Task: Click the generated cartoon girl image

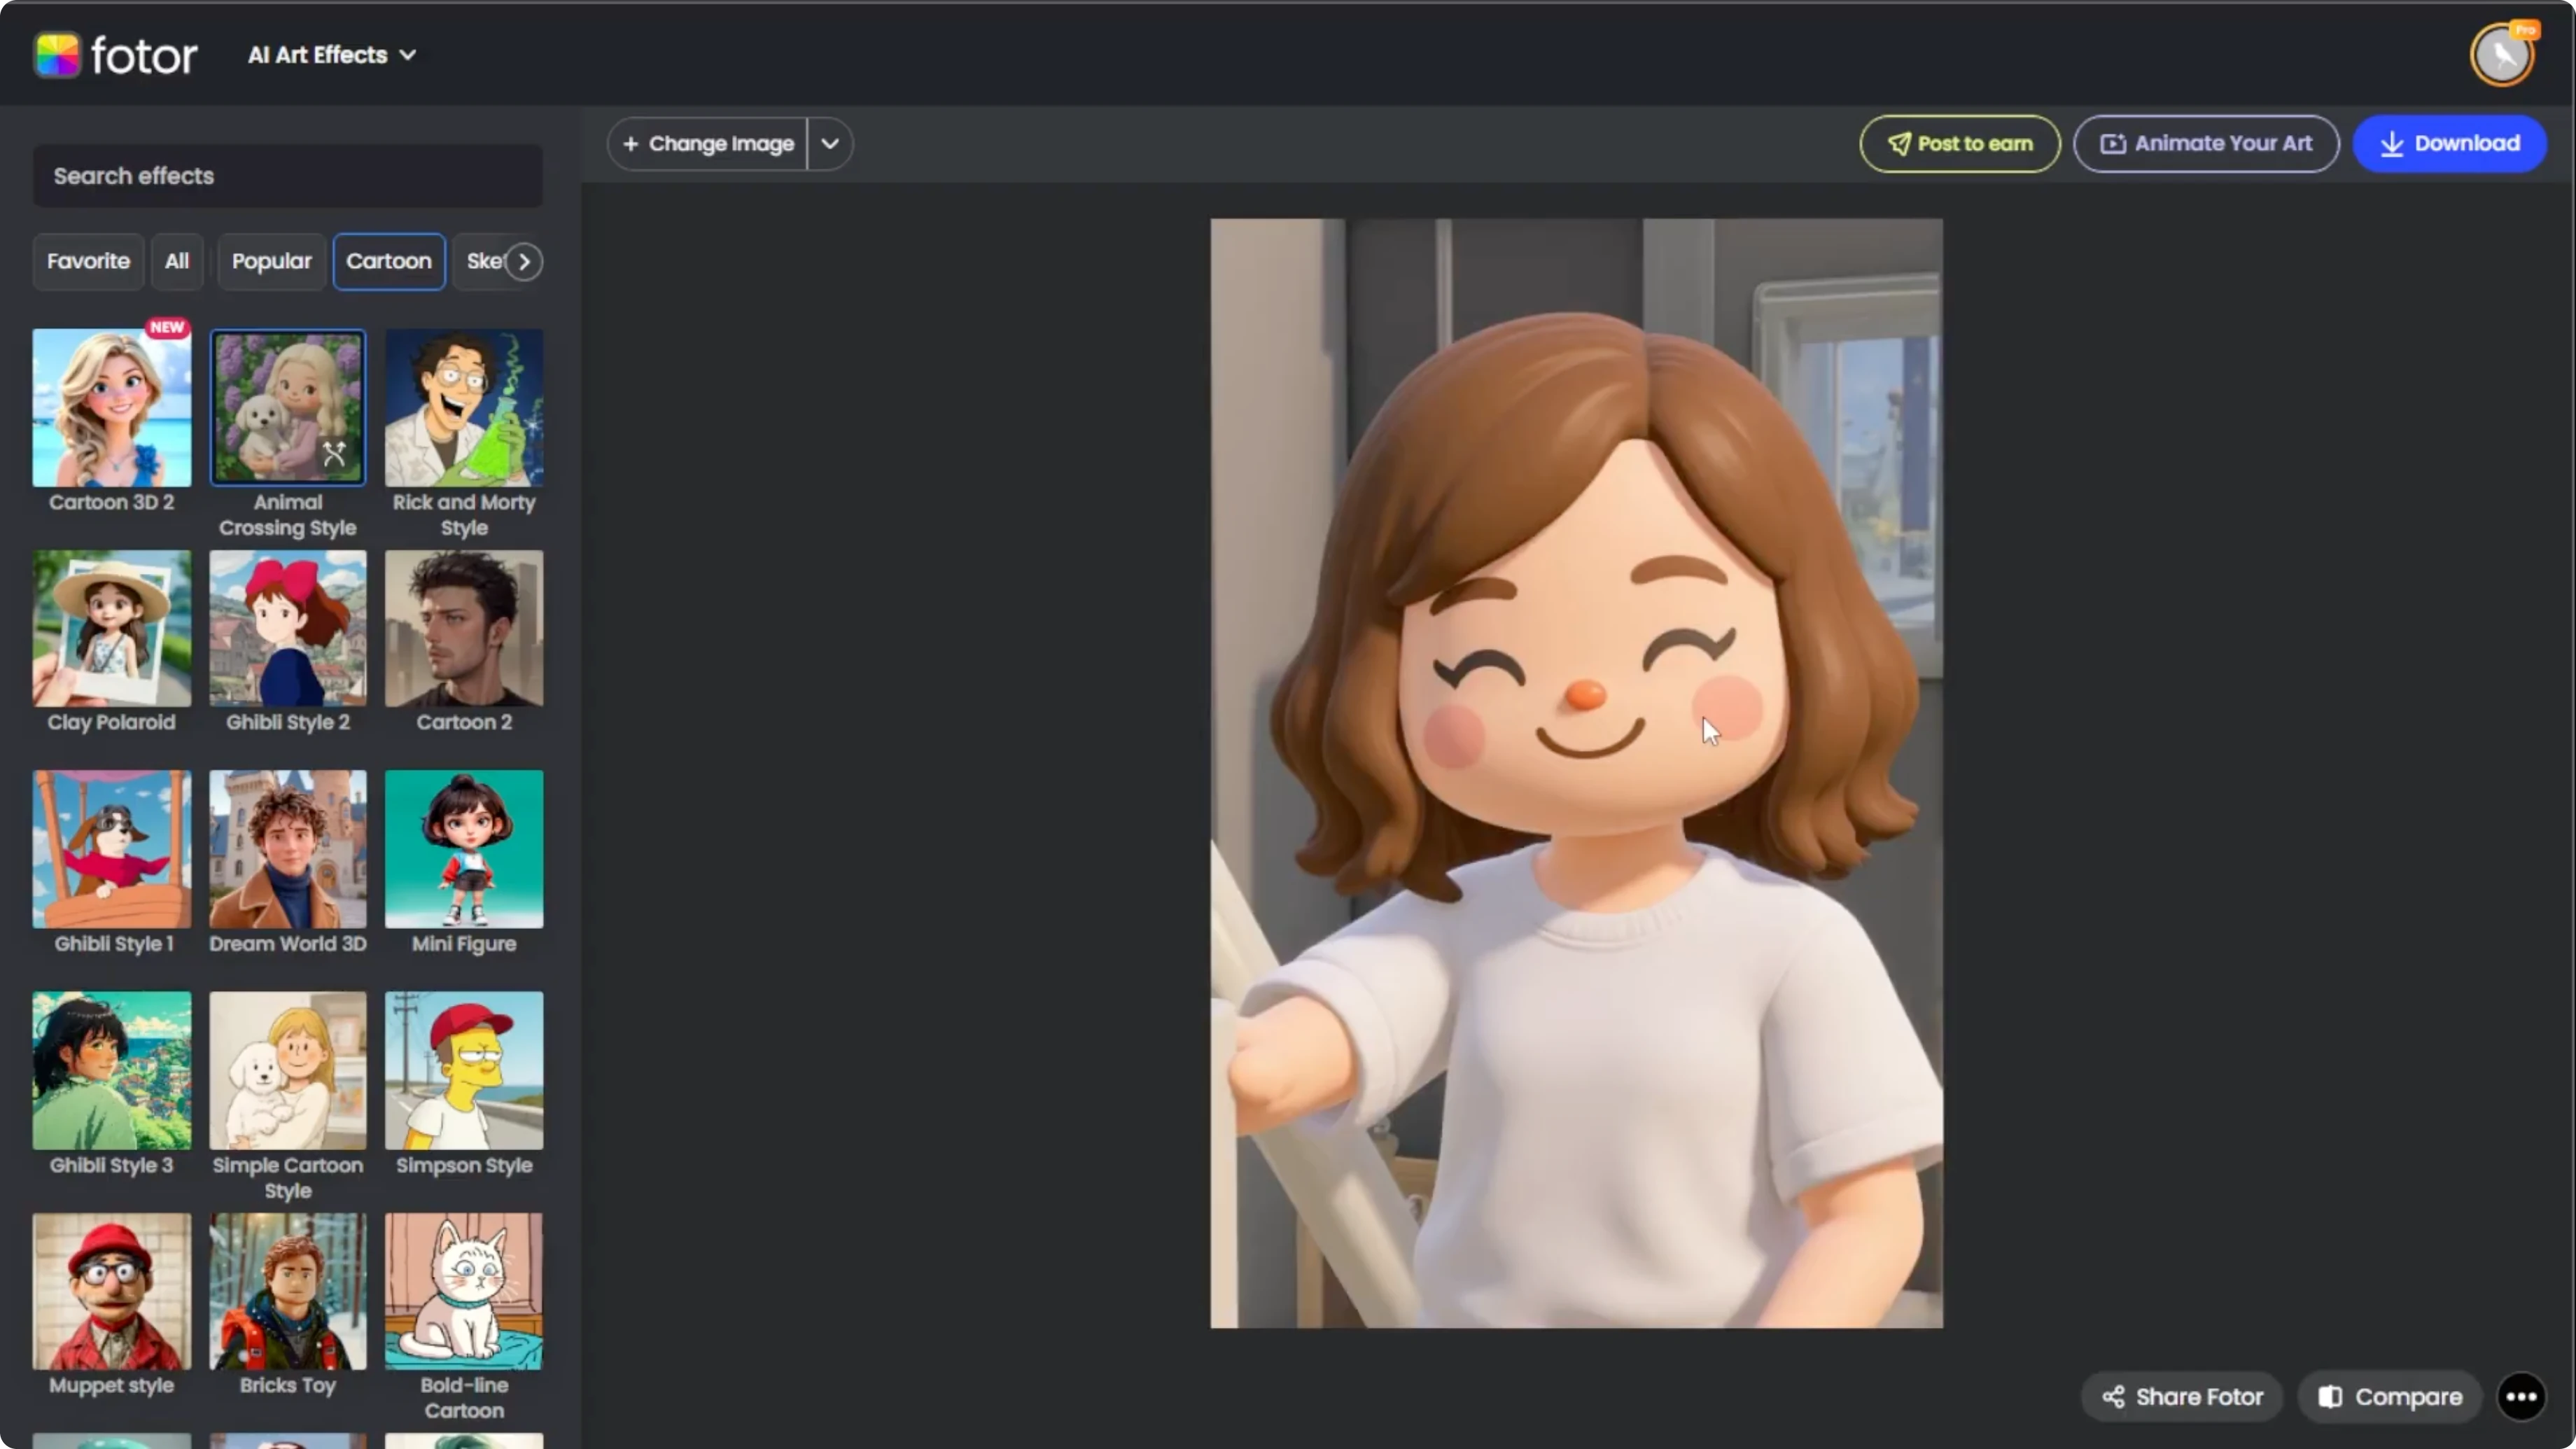Action: click(x=1576, y=773)
